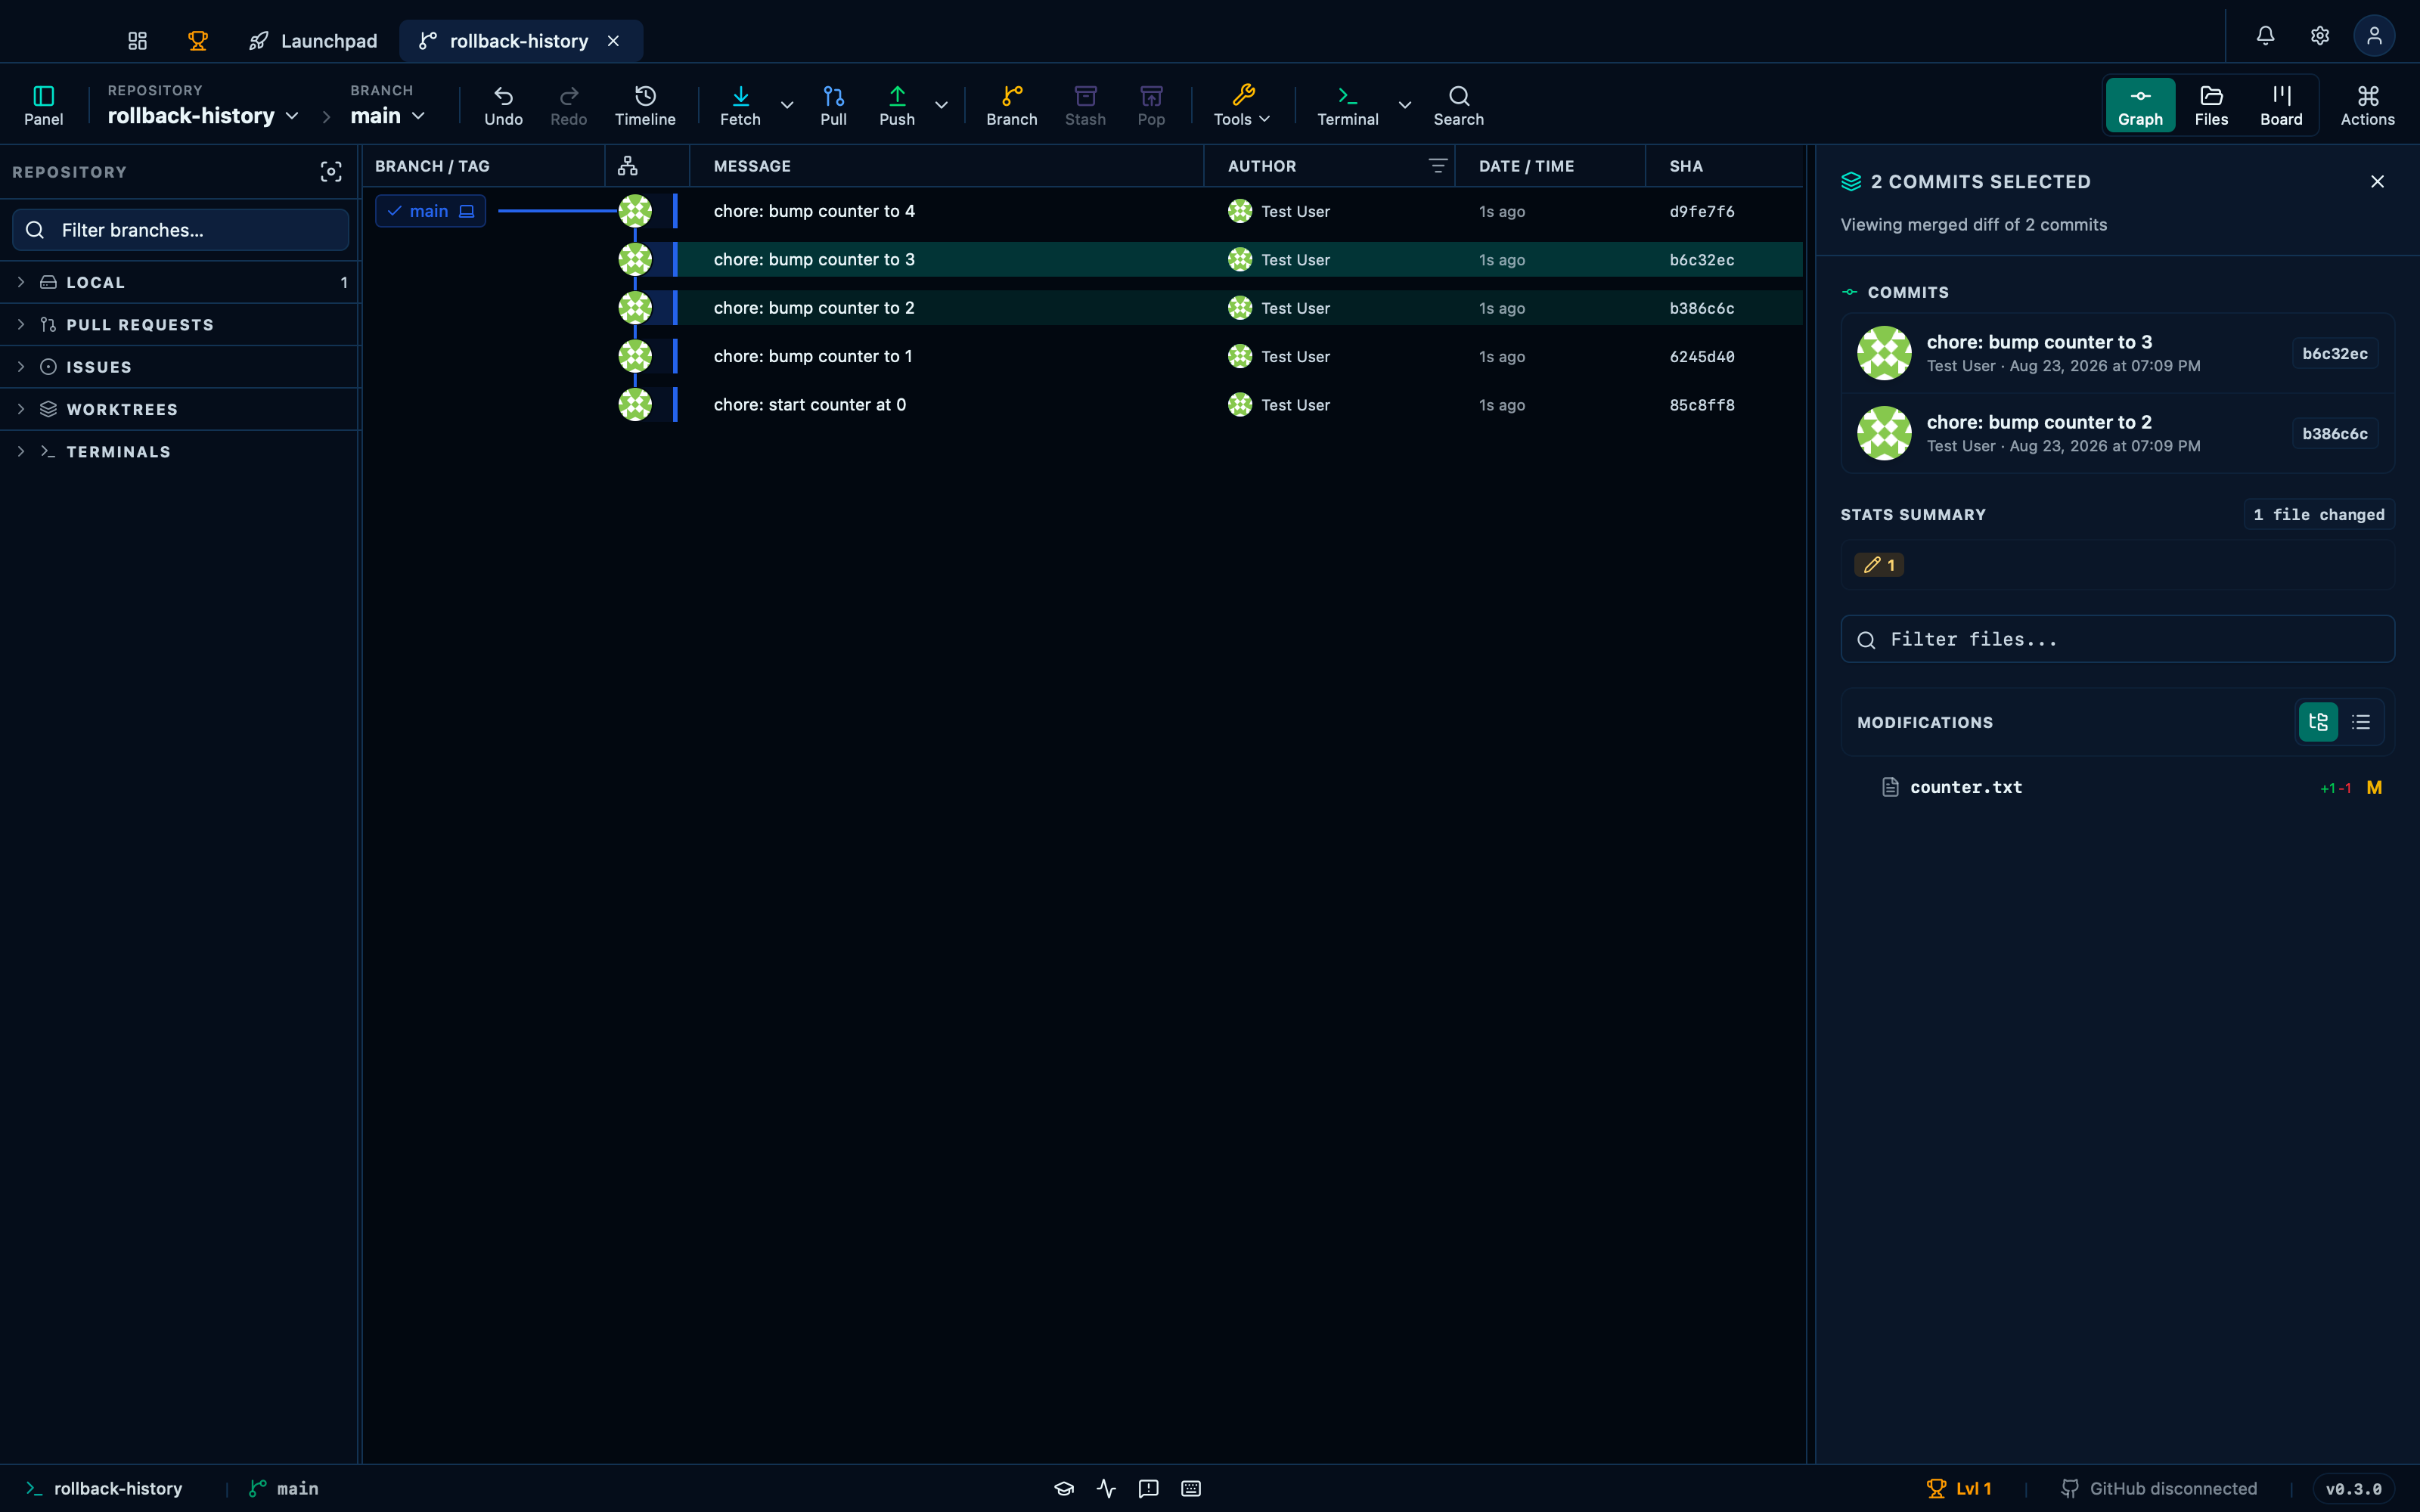
Task: Expand the LOCAL section
Action: coord(180,283)
